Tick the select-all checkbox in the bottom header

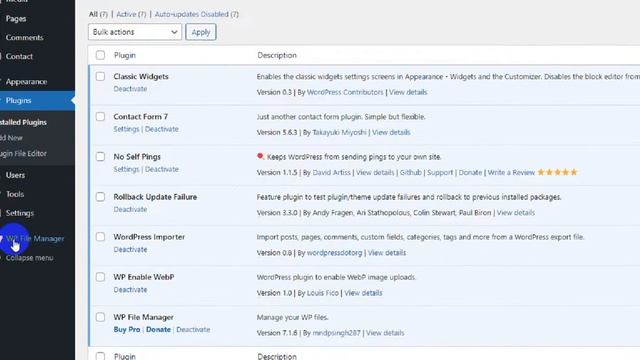point(100,356)
